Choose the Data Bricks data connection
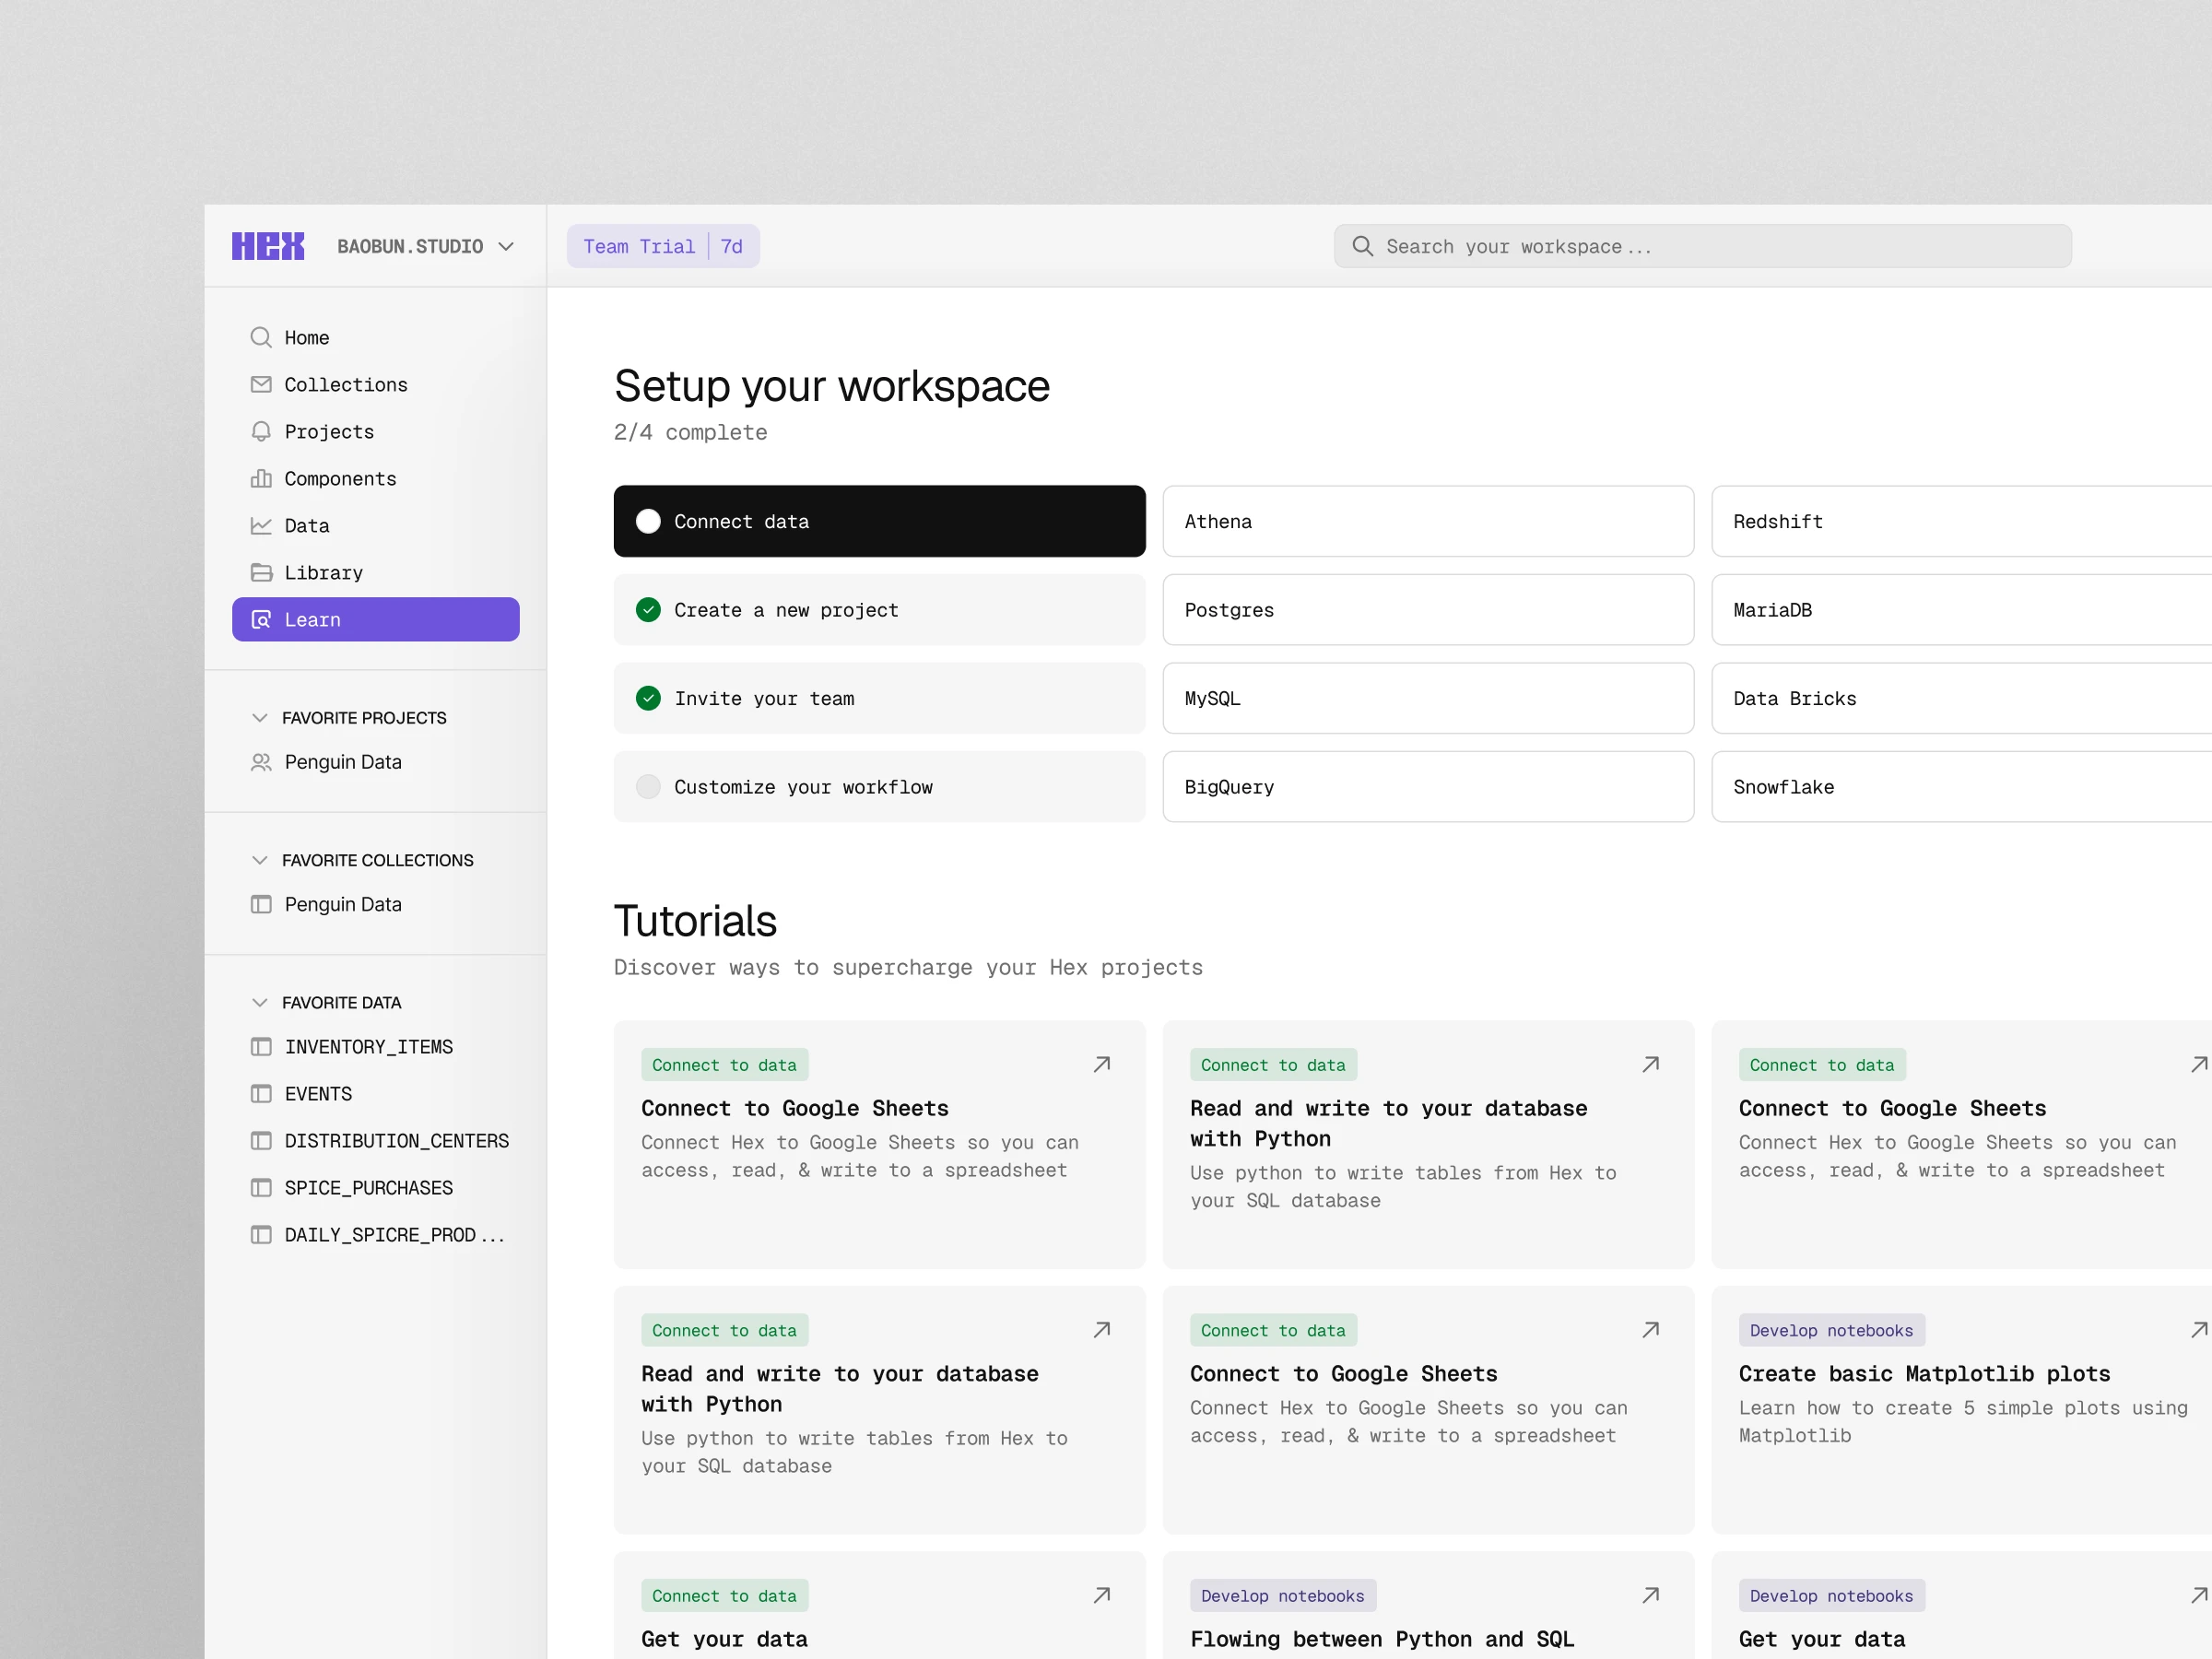Image resolution: width=2212 pixels, height=1659 pixels. tap(1961, 698)
